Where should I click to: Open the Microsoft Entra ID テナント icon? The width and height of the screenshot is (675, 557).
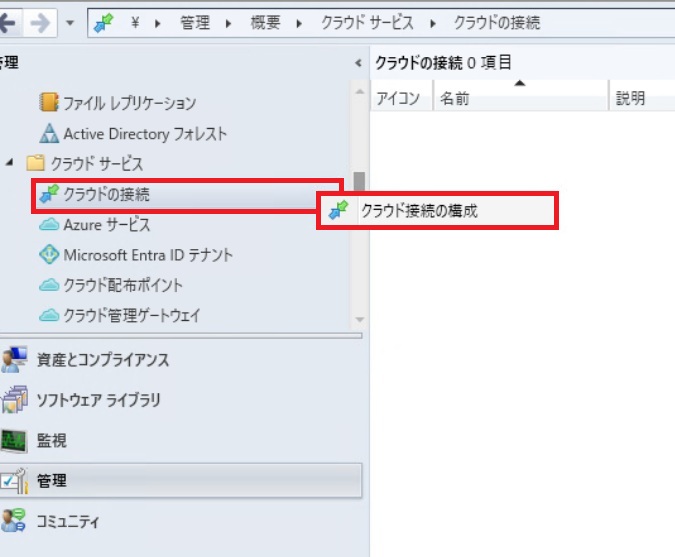[x=49, y=255]
